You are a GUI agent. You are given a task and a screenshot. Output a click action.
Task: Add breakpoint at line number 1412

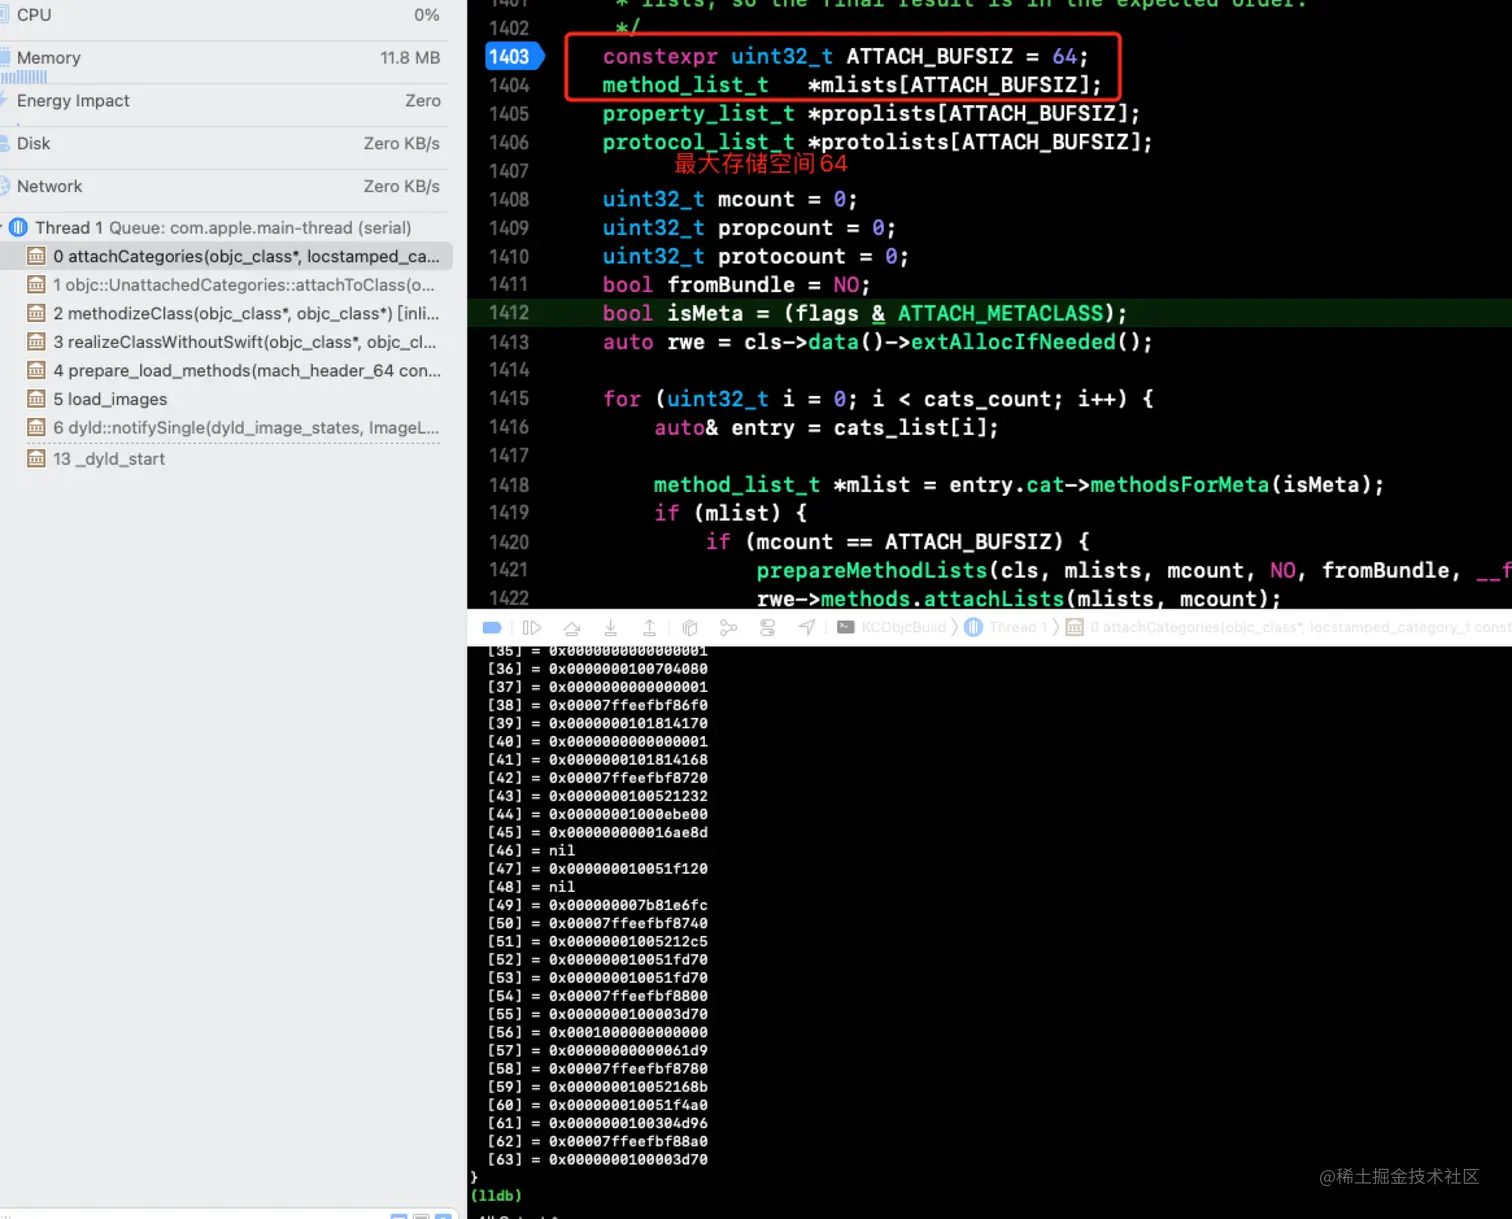pyautogui.click(x=509, y=313)
